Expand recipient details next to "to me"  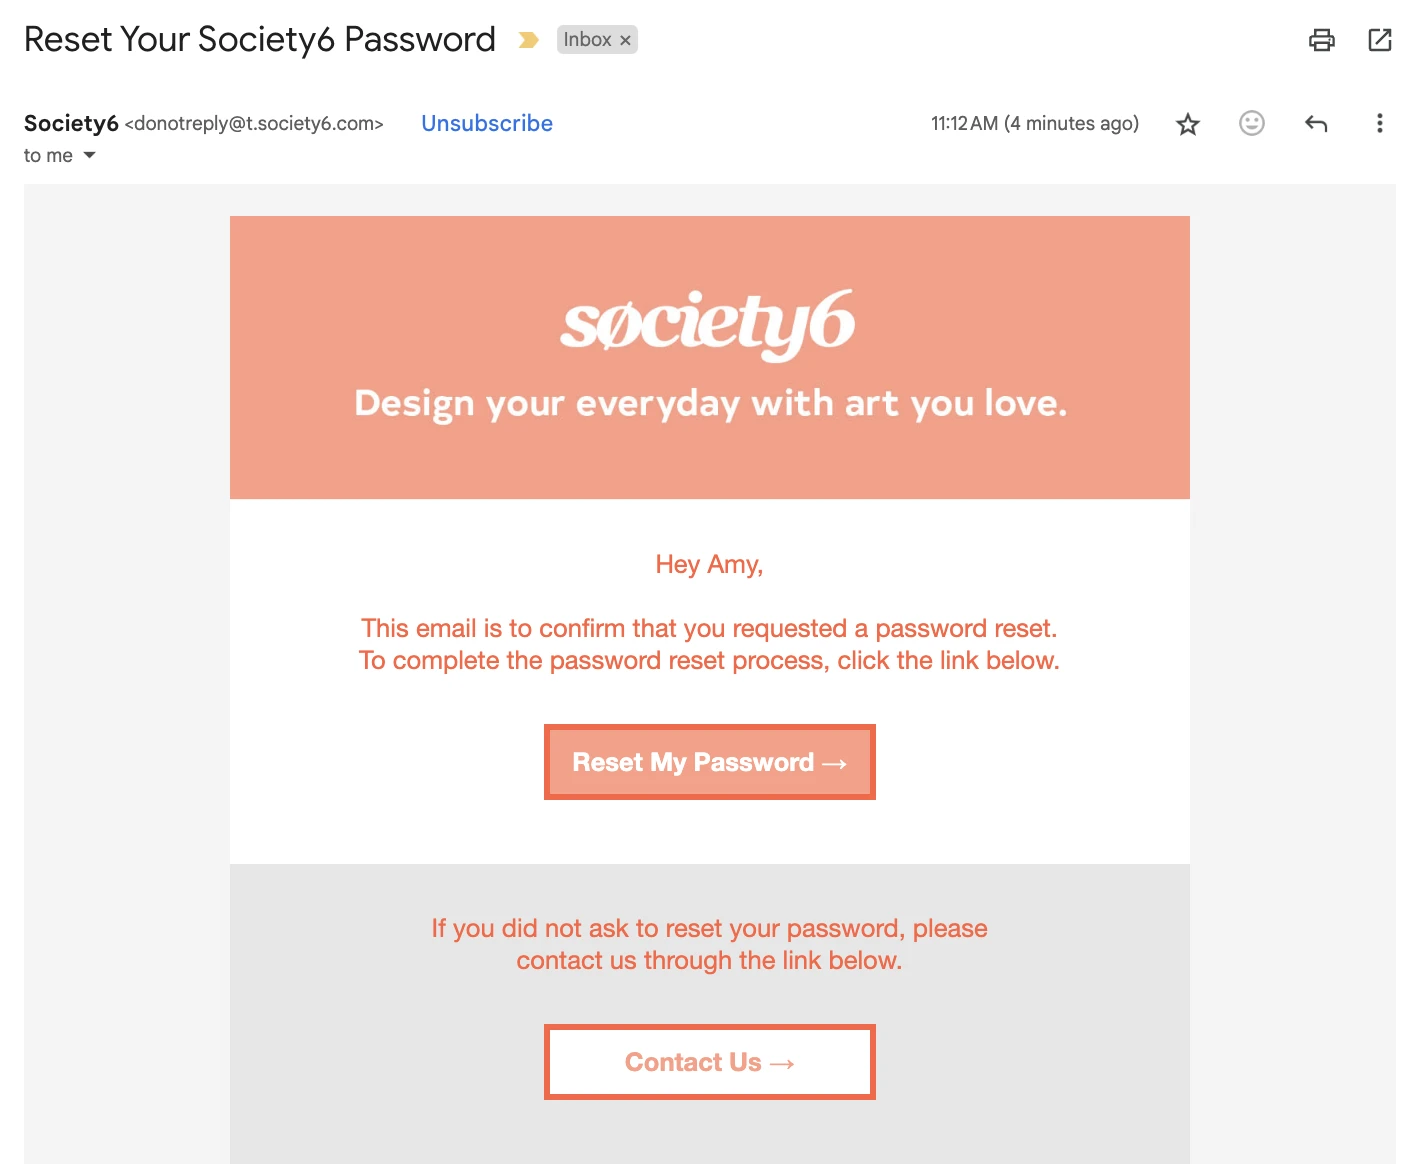click(x=89, y=155)
